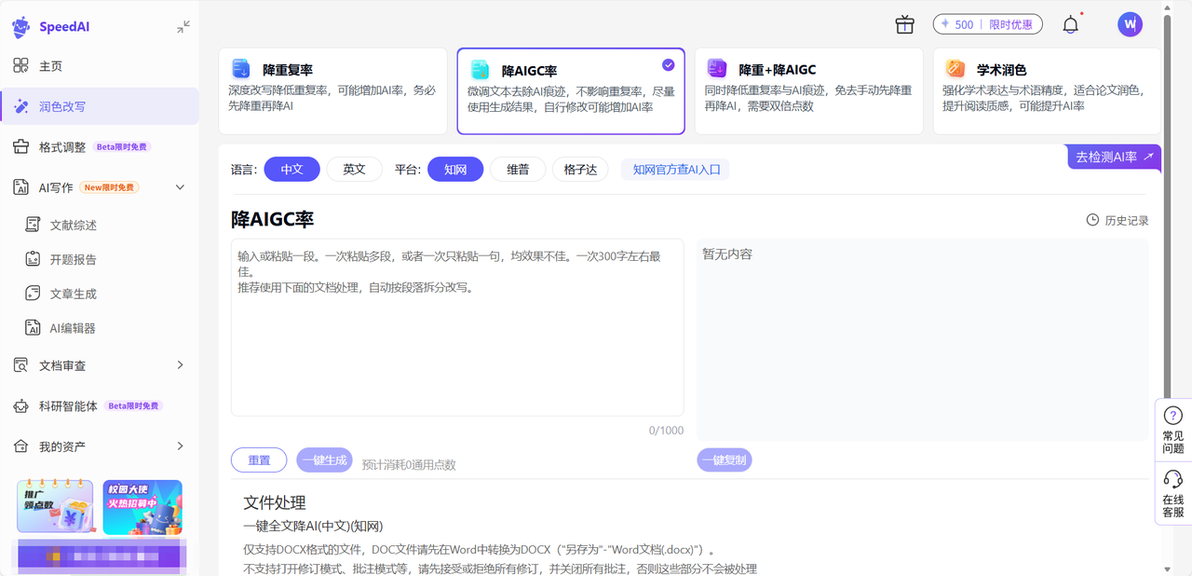Select the 学术润色 mode card

point(1047,91)
